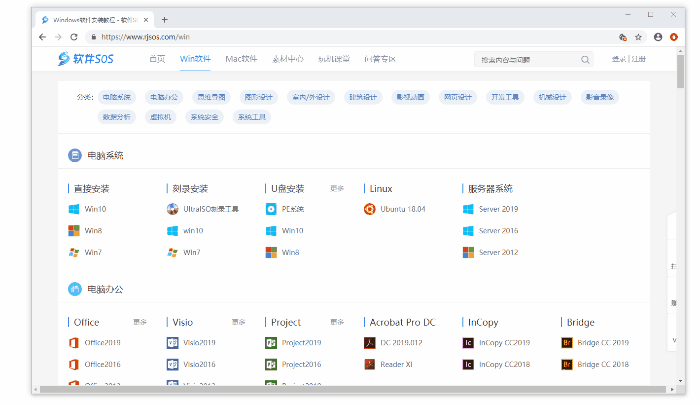Open 更多 next to Project heading
This screenshot has width=700, height=405.
337,322
